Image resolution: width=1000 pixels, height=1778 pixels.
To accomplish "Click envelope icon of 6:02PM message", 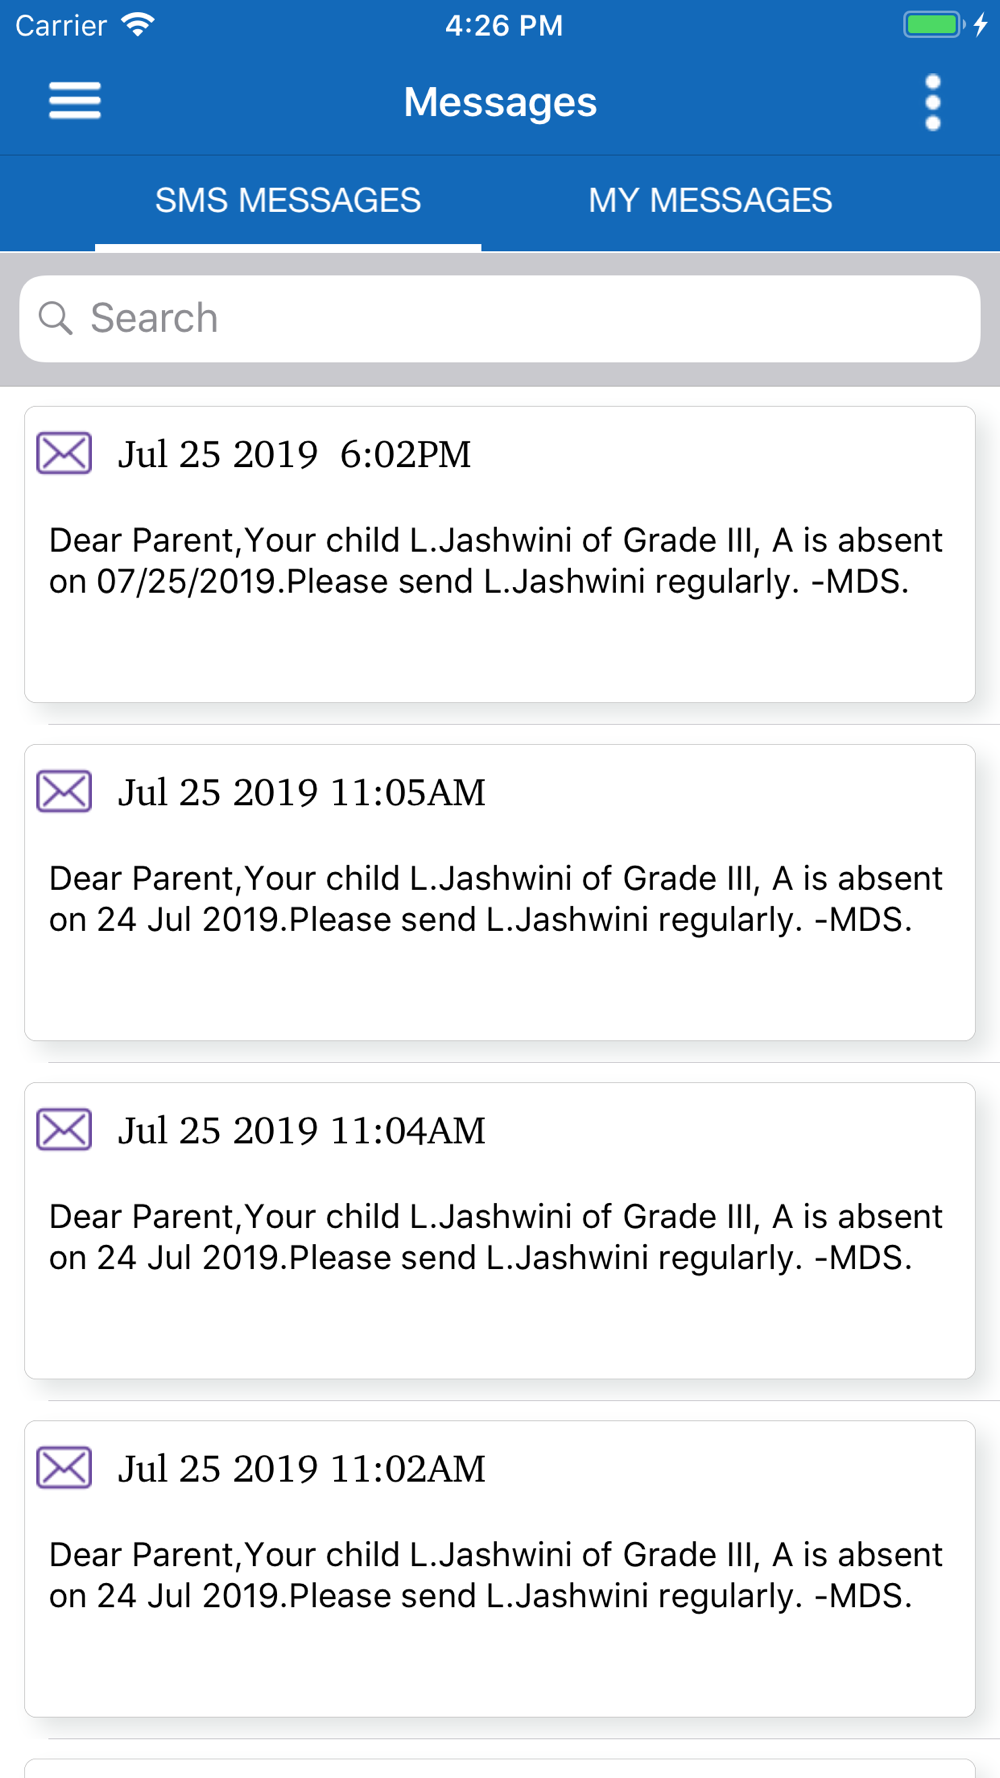I will coord(64,453).
